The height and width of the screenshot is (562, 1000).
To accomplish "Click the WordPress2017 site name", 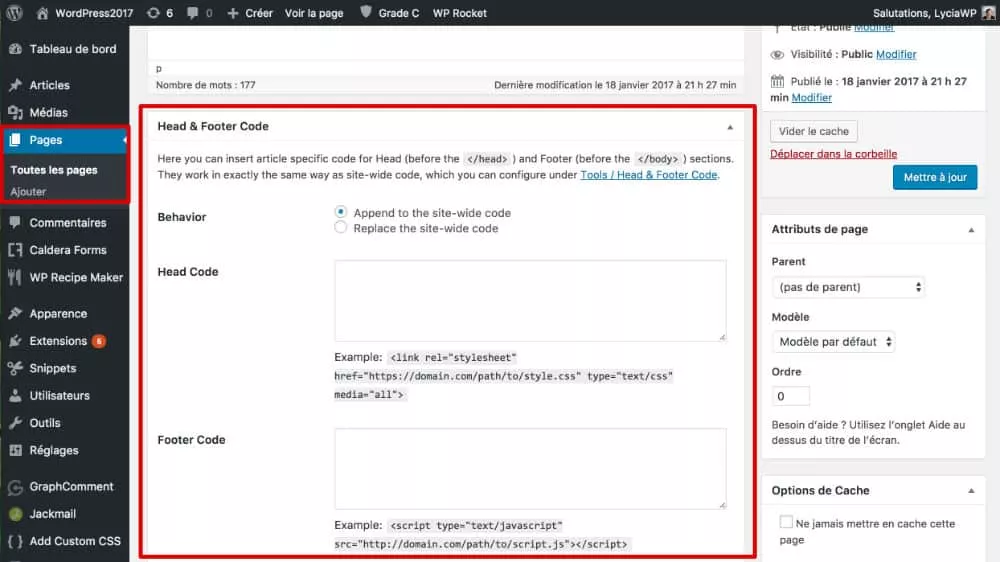I will coord(94,13).
